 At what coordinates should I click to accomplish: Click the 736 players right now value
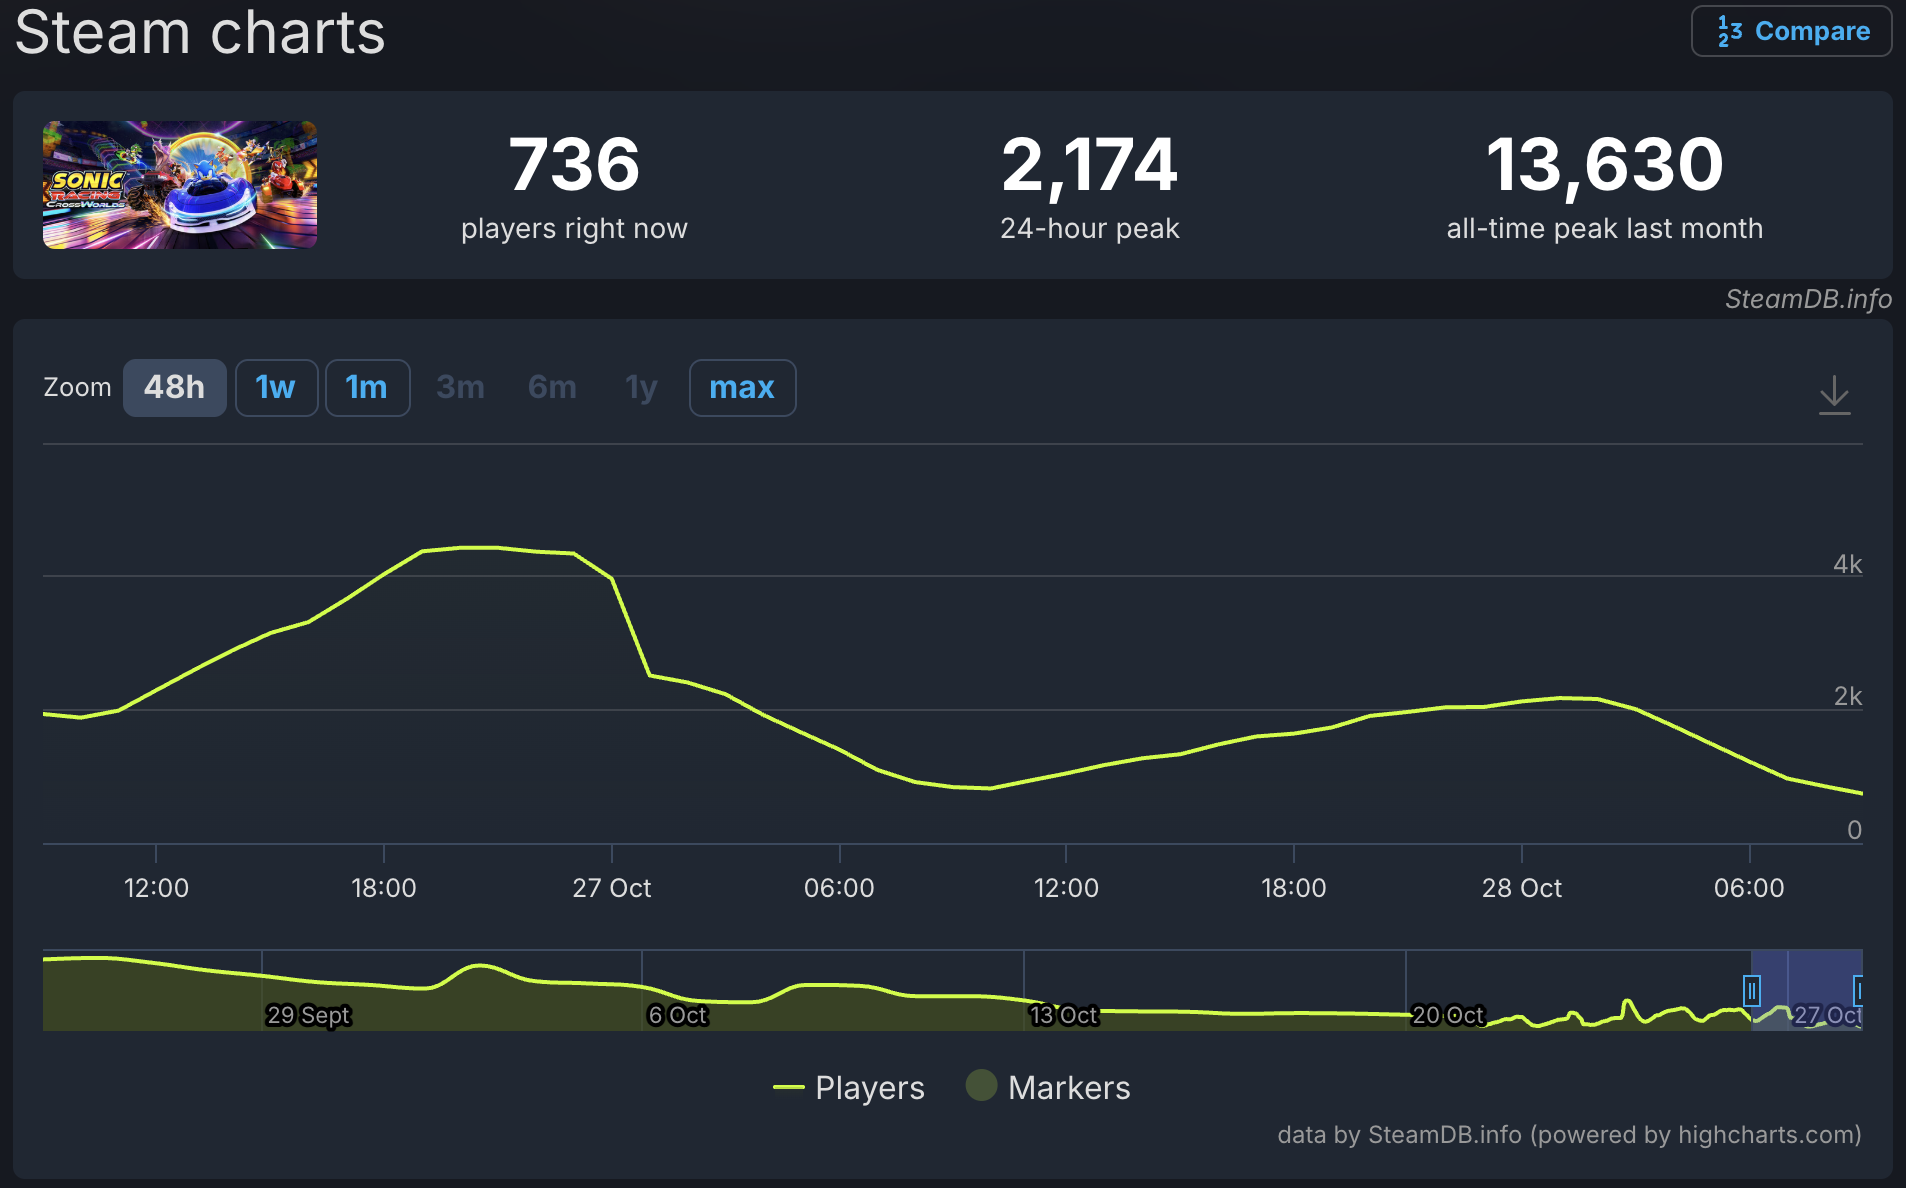[574, 165]
